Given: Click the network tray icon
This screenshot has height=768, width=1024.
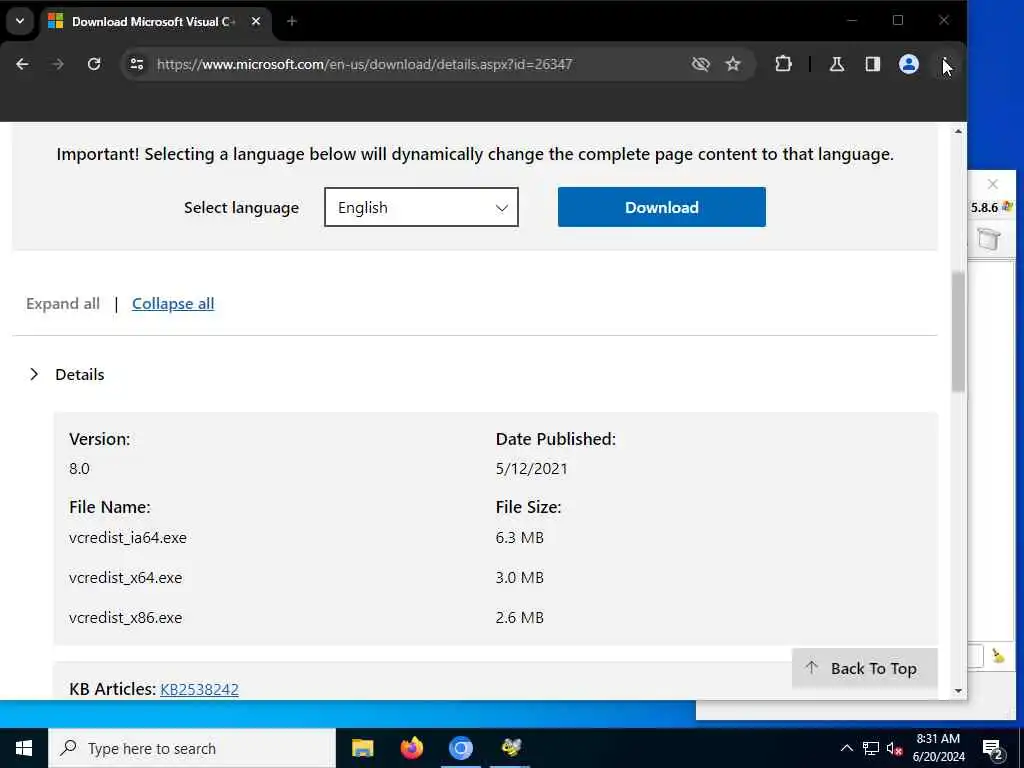Looking at the screenshot, I should [871, 748].
